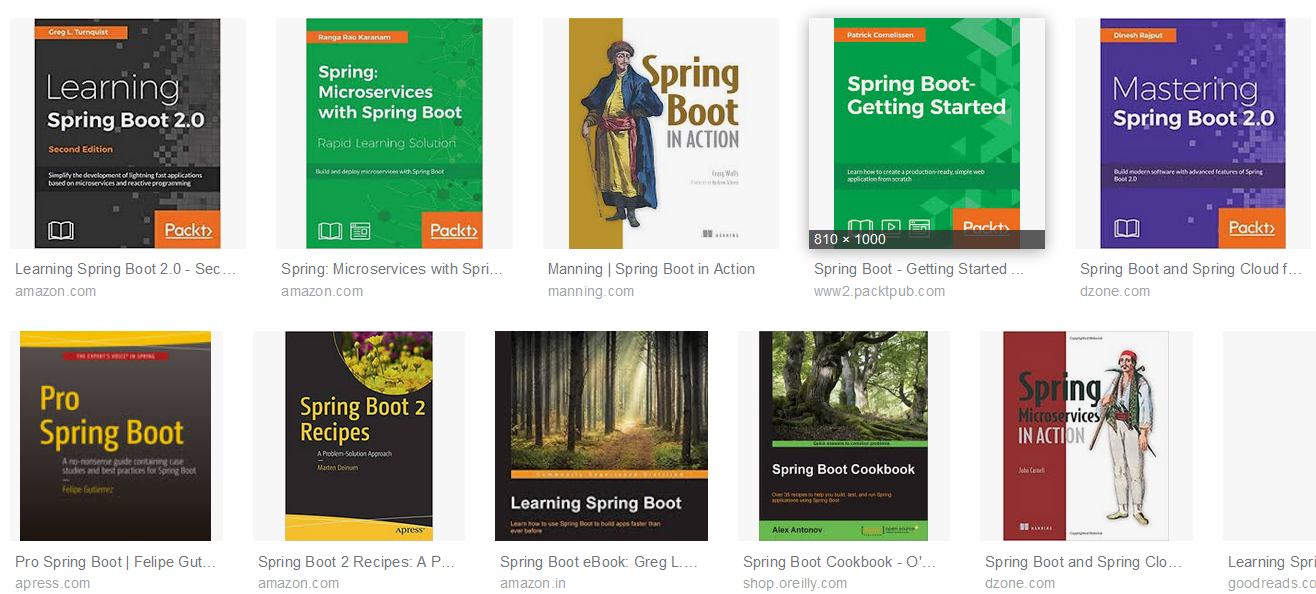Image resolution: width=1316 pixels, height=594 pixels.
Task: Click 'Spring Boot - Getting Started' title
Action: tap(918, 269)
